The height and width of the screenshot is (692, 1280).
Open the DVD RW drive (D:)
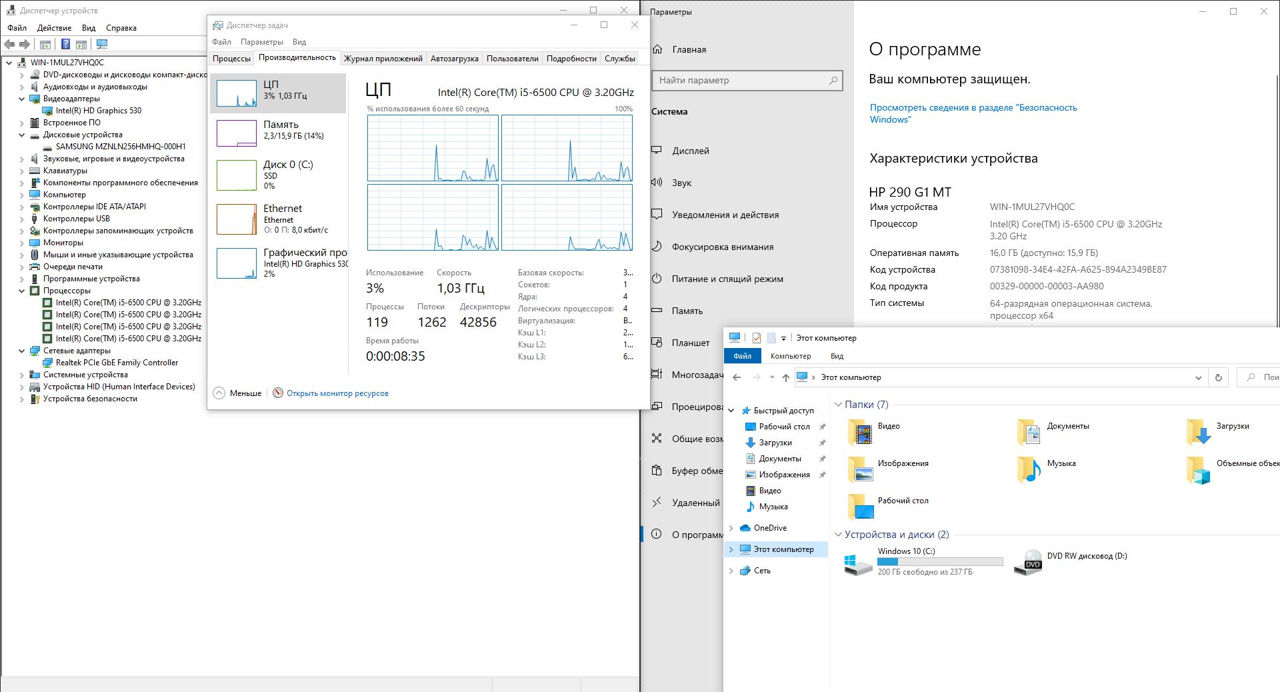pyautogui.click(x=1028, y=562)
